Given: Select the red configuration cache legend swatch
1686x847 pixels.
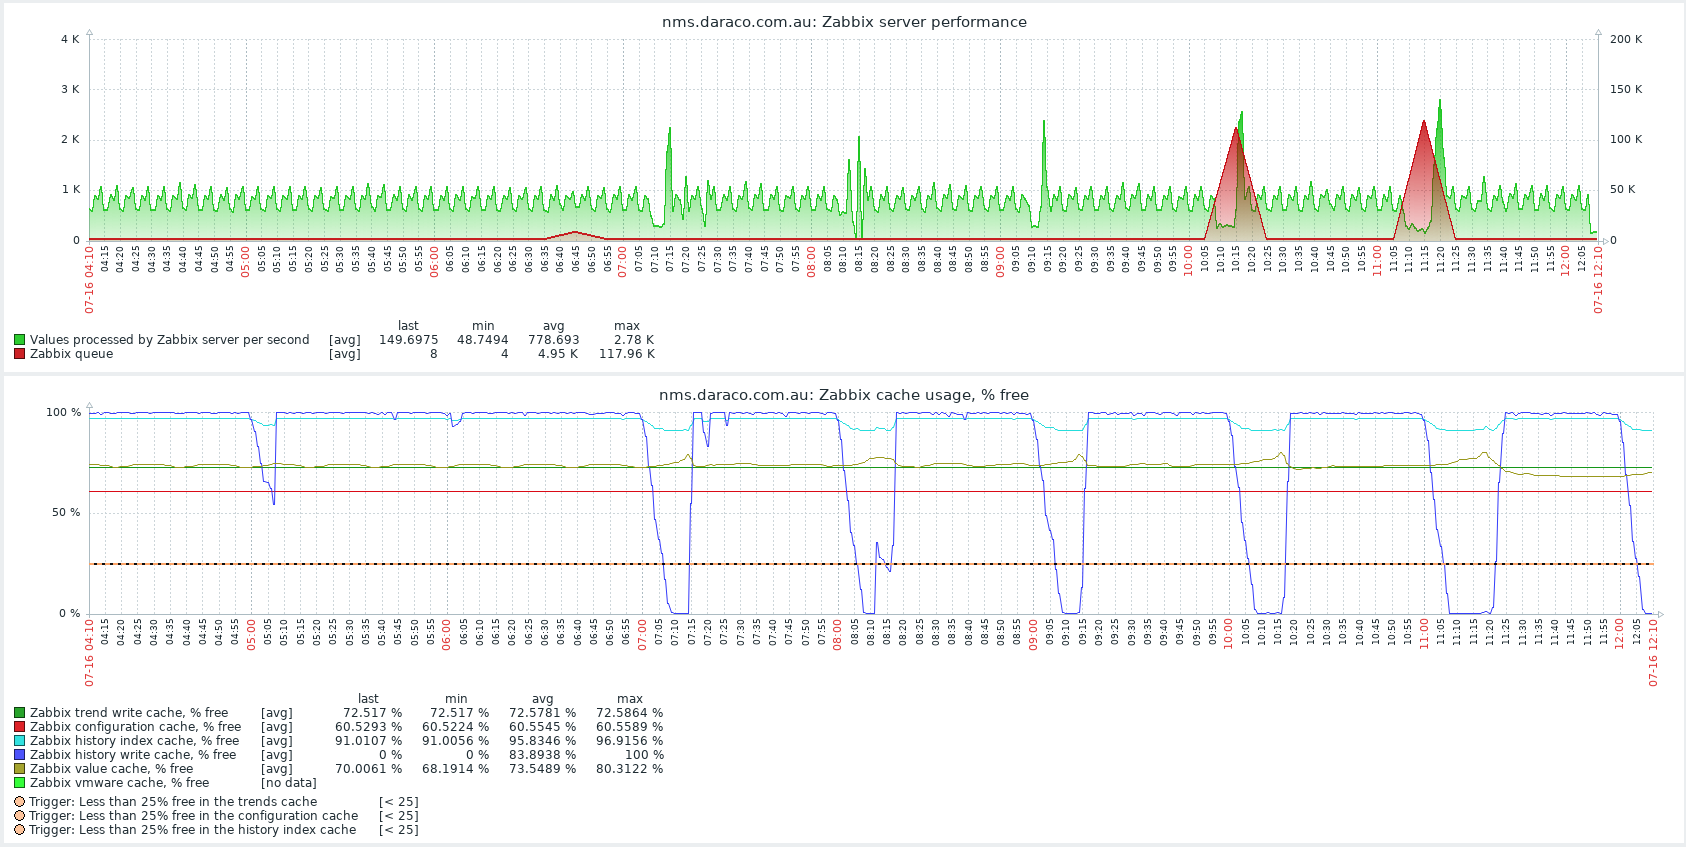Looking at the screenshot, I should [19, 727].
